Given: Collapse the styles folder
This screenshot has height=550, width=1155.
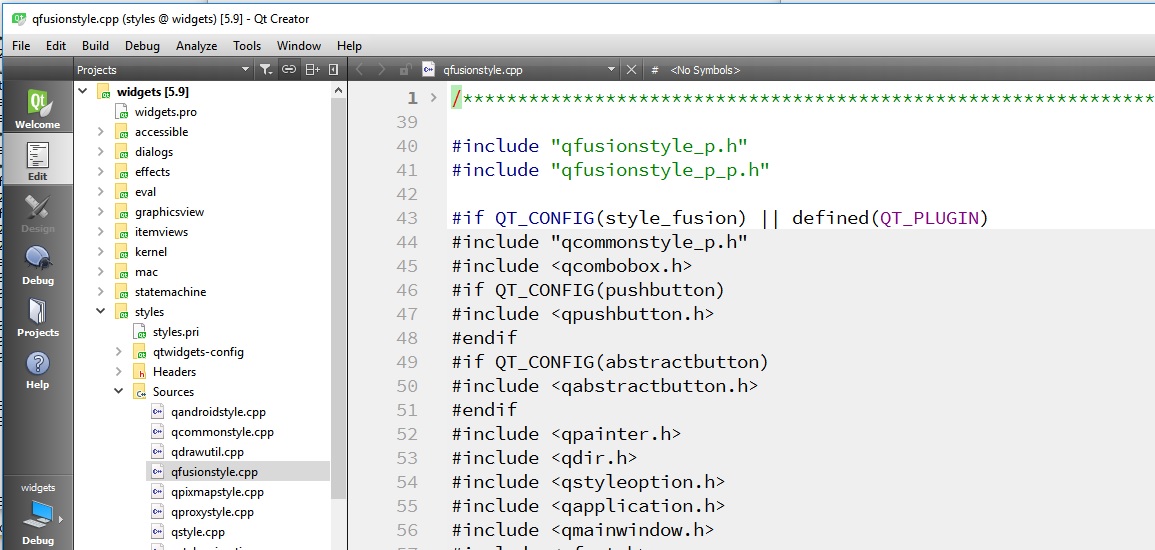Looking at the screenshot, I should click(x=101, y=312).
